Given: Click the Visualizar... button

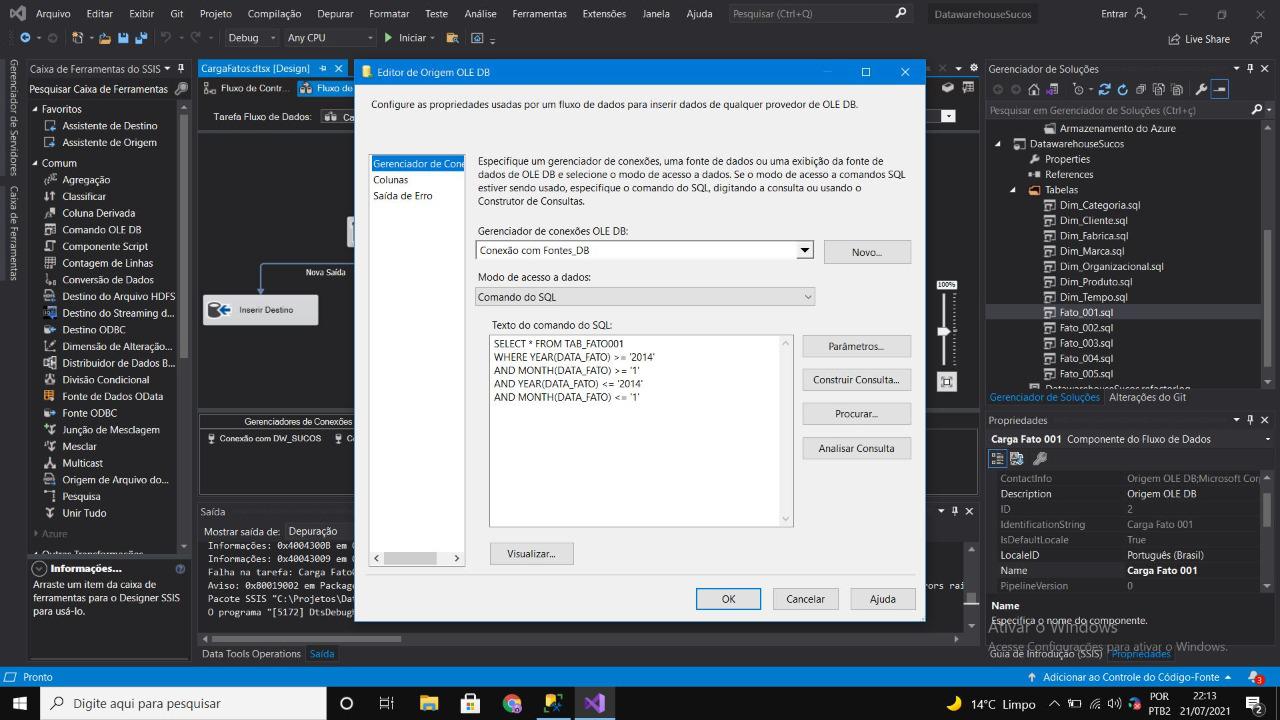Looking at the screenshot, I should [x=531, y=553].
